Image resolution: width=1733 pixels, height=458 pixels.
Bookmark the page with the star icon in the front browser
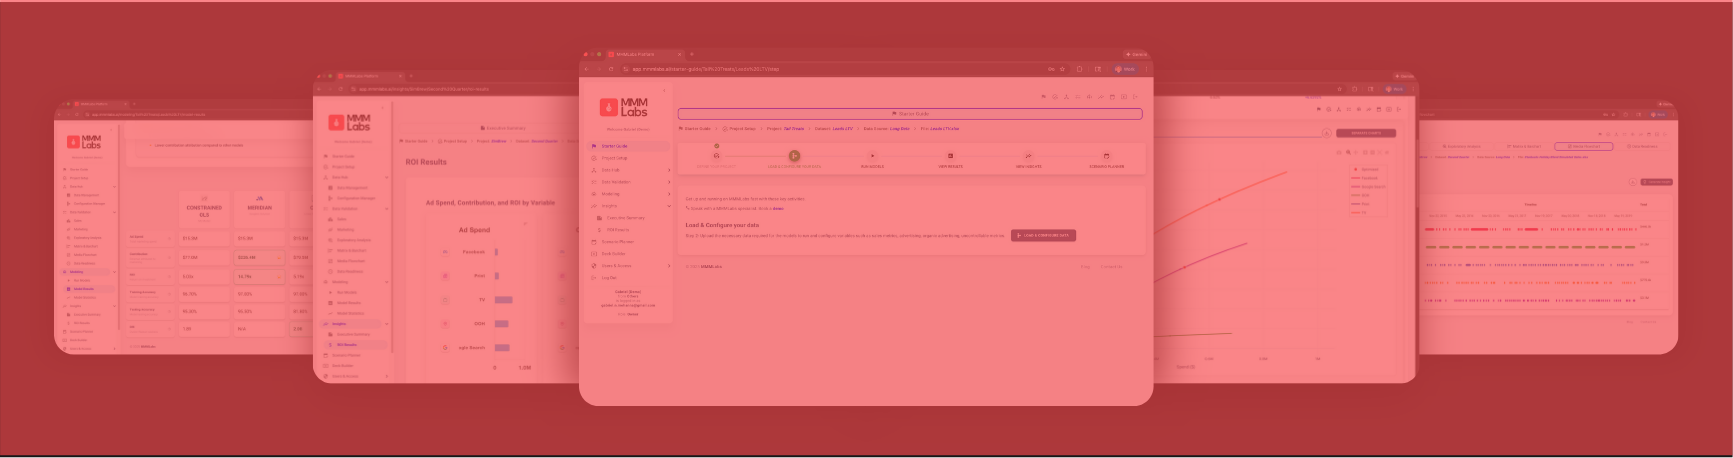[x=1062, y=69]
